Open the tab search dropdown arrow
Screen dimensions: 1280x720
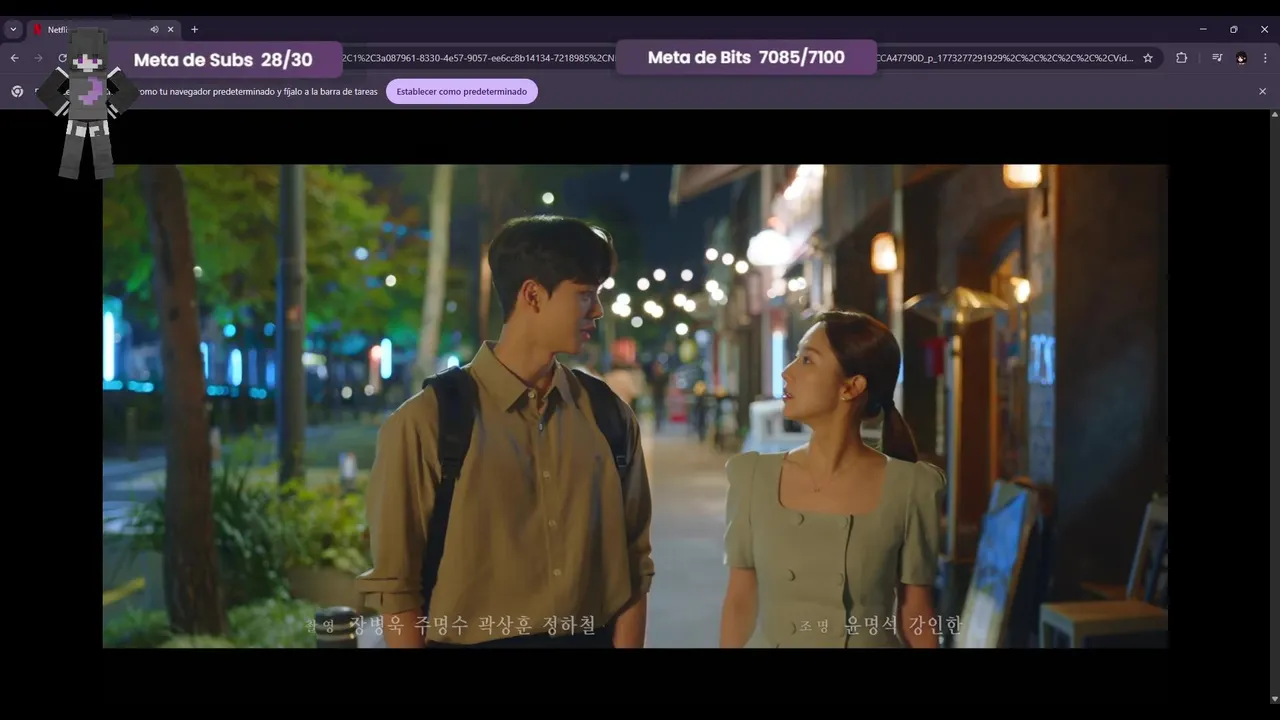[x=13, y=30]
